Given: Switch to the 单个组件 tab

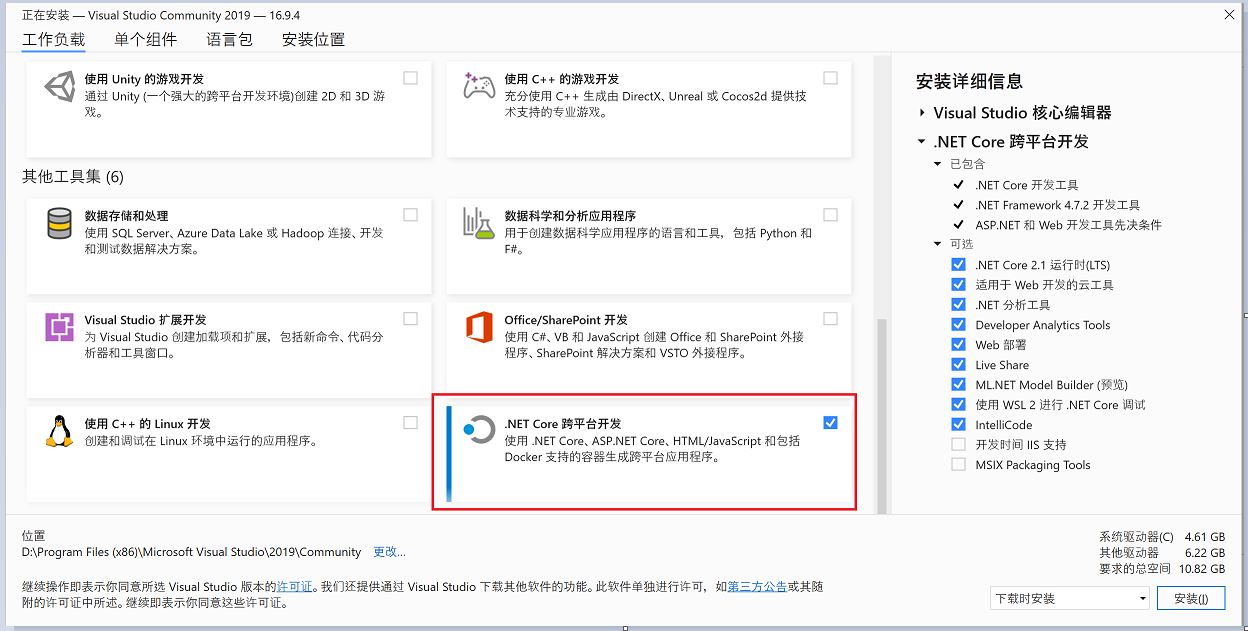Looking at the screenshot, I should (x=145, y=40).
